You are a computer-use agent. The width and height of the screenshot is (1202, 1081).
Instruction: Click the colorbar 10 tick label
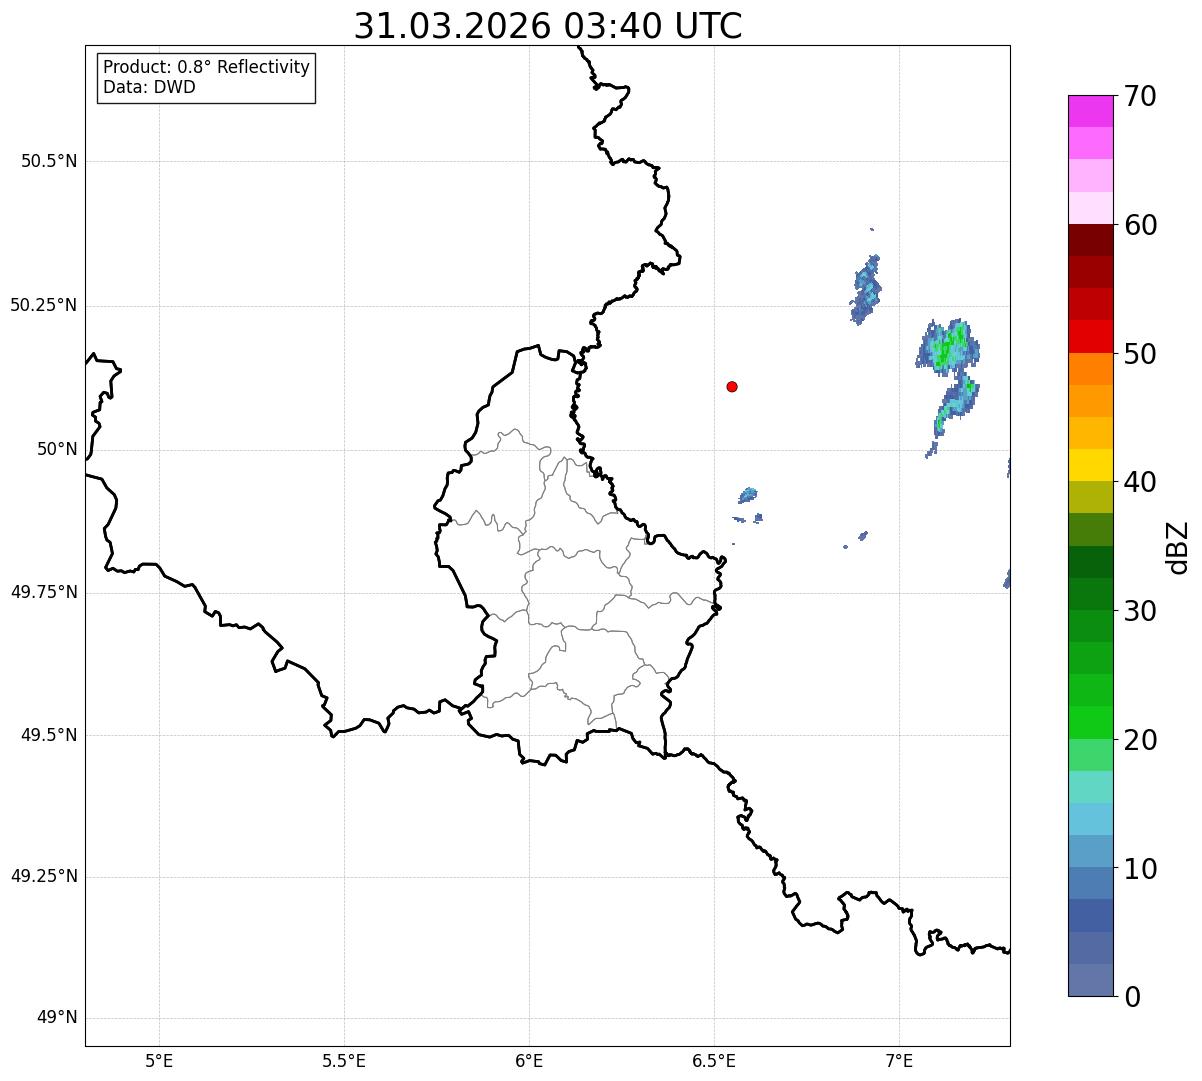(1140, 868)
